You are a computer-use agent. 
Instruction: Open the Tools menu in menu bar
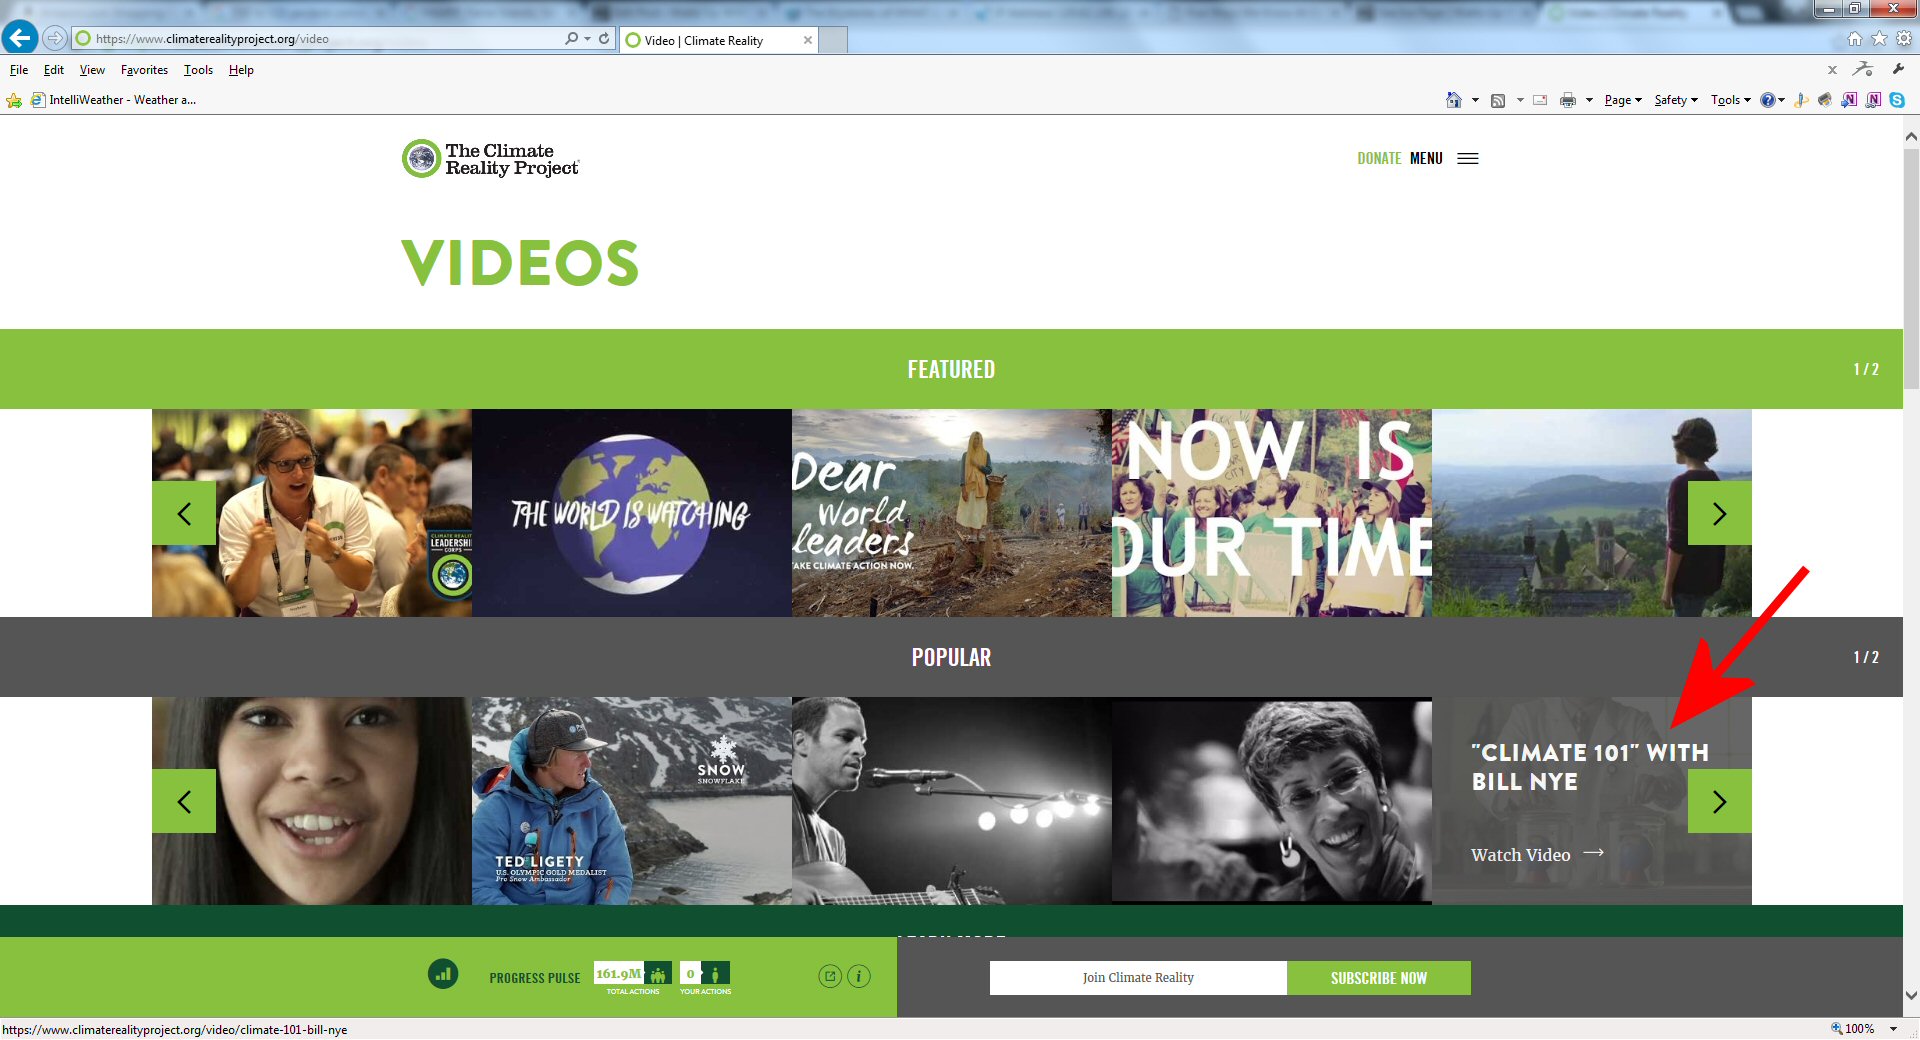click(198, 70)
